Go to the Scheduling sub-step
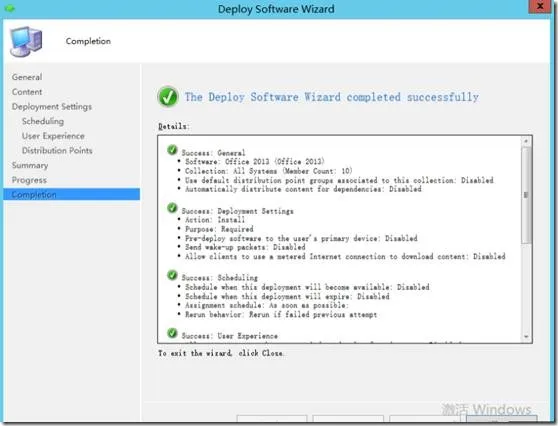 43,121
